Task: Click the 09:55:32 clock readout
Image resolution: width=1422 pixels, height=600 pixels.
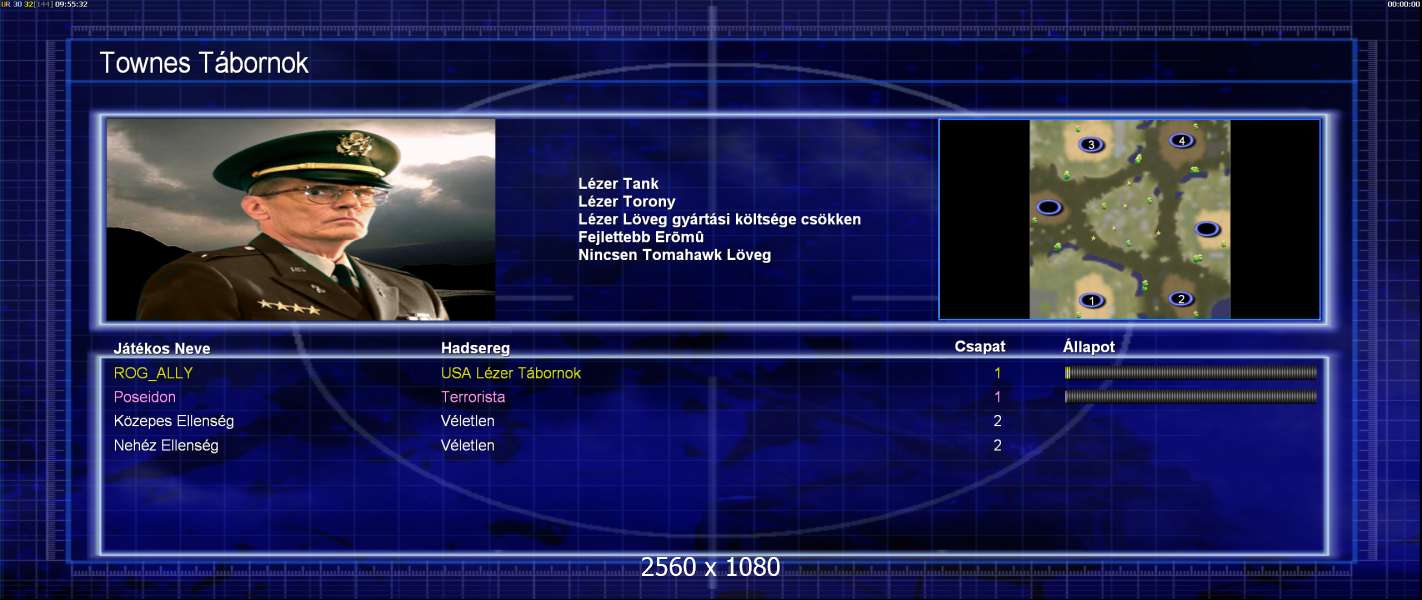Action: click(x=71, y=4)
